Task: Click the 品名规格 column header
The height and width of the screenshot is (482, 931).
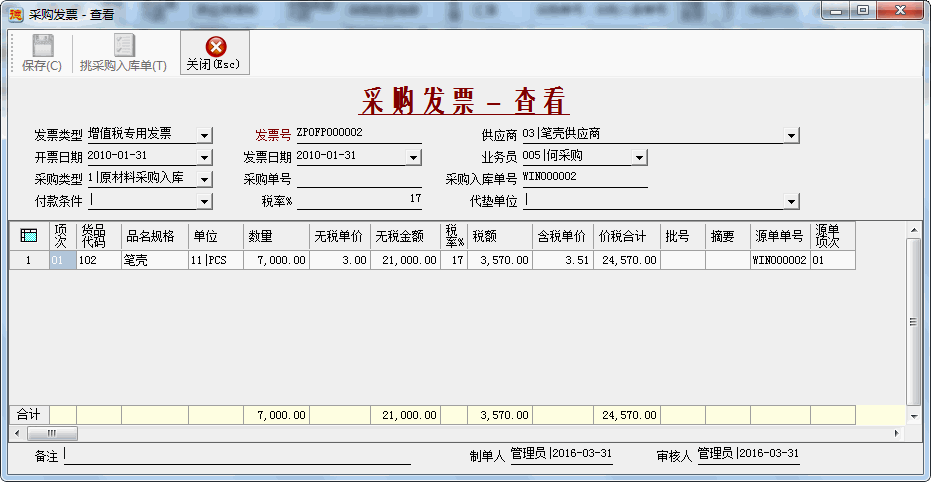Action: tap(155, 236)
